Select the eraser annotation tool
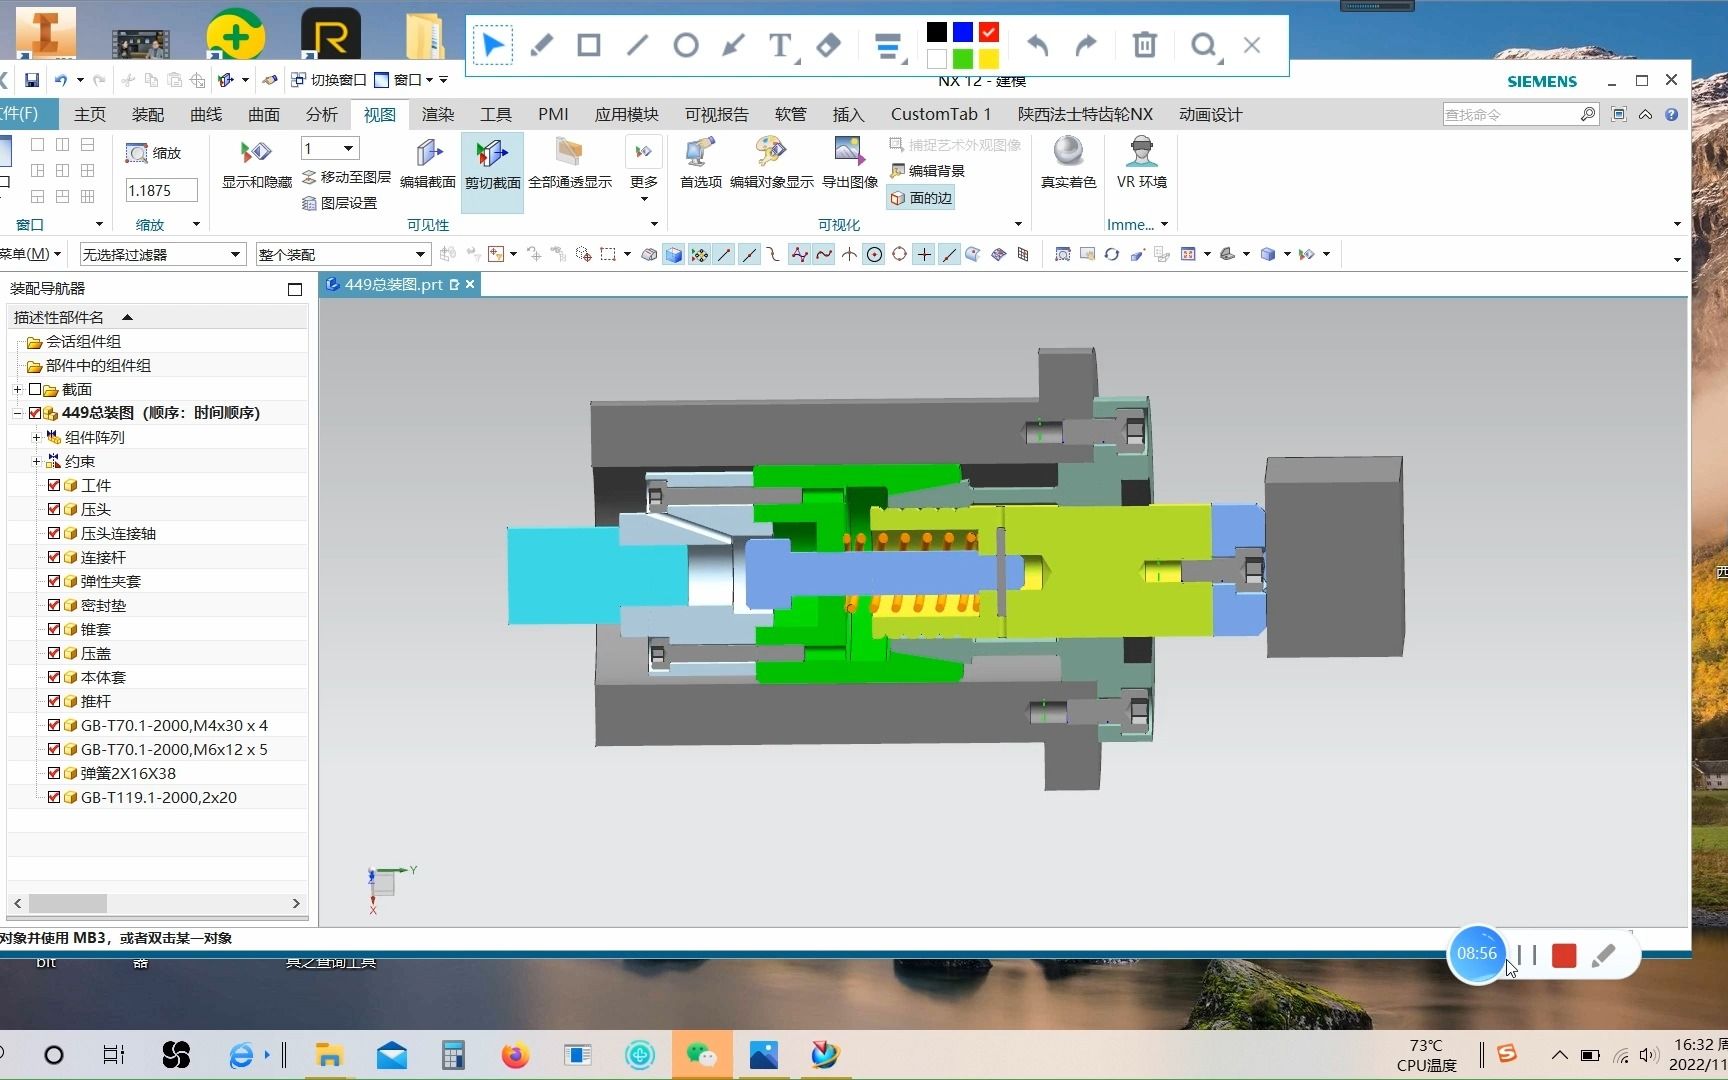 tap(828, 45)
